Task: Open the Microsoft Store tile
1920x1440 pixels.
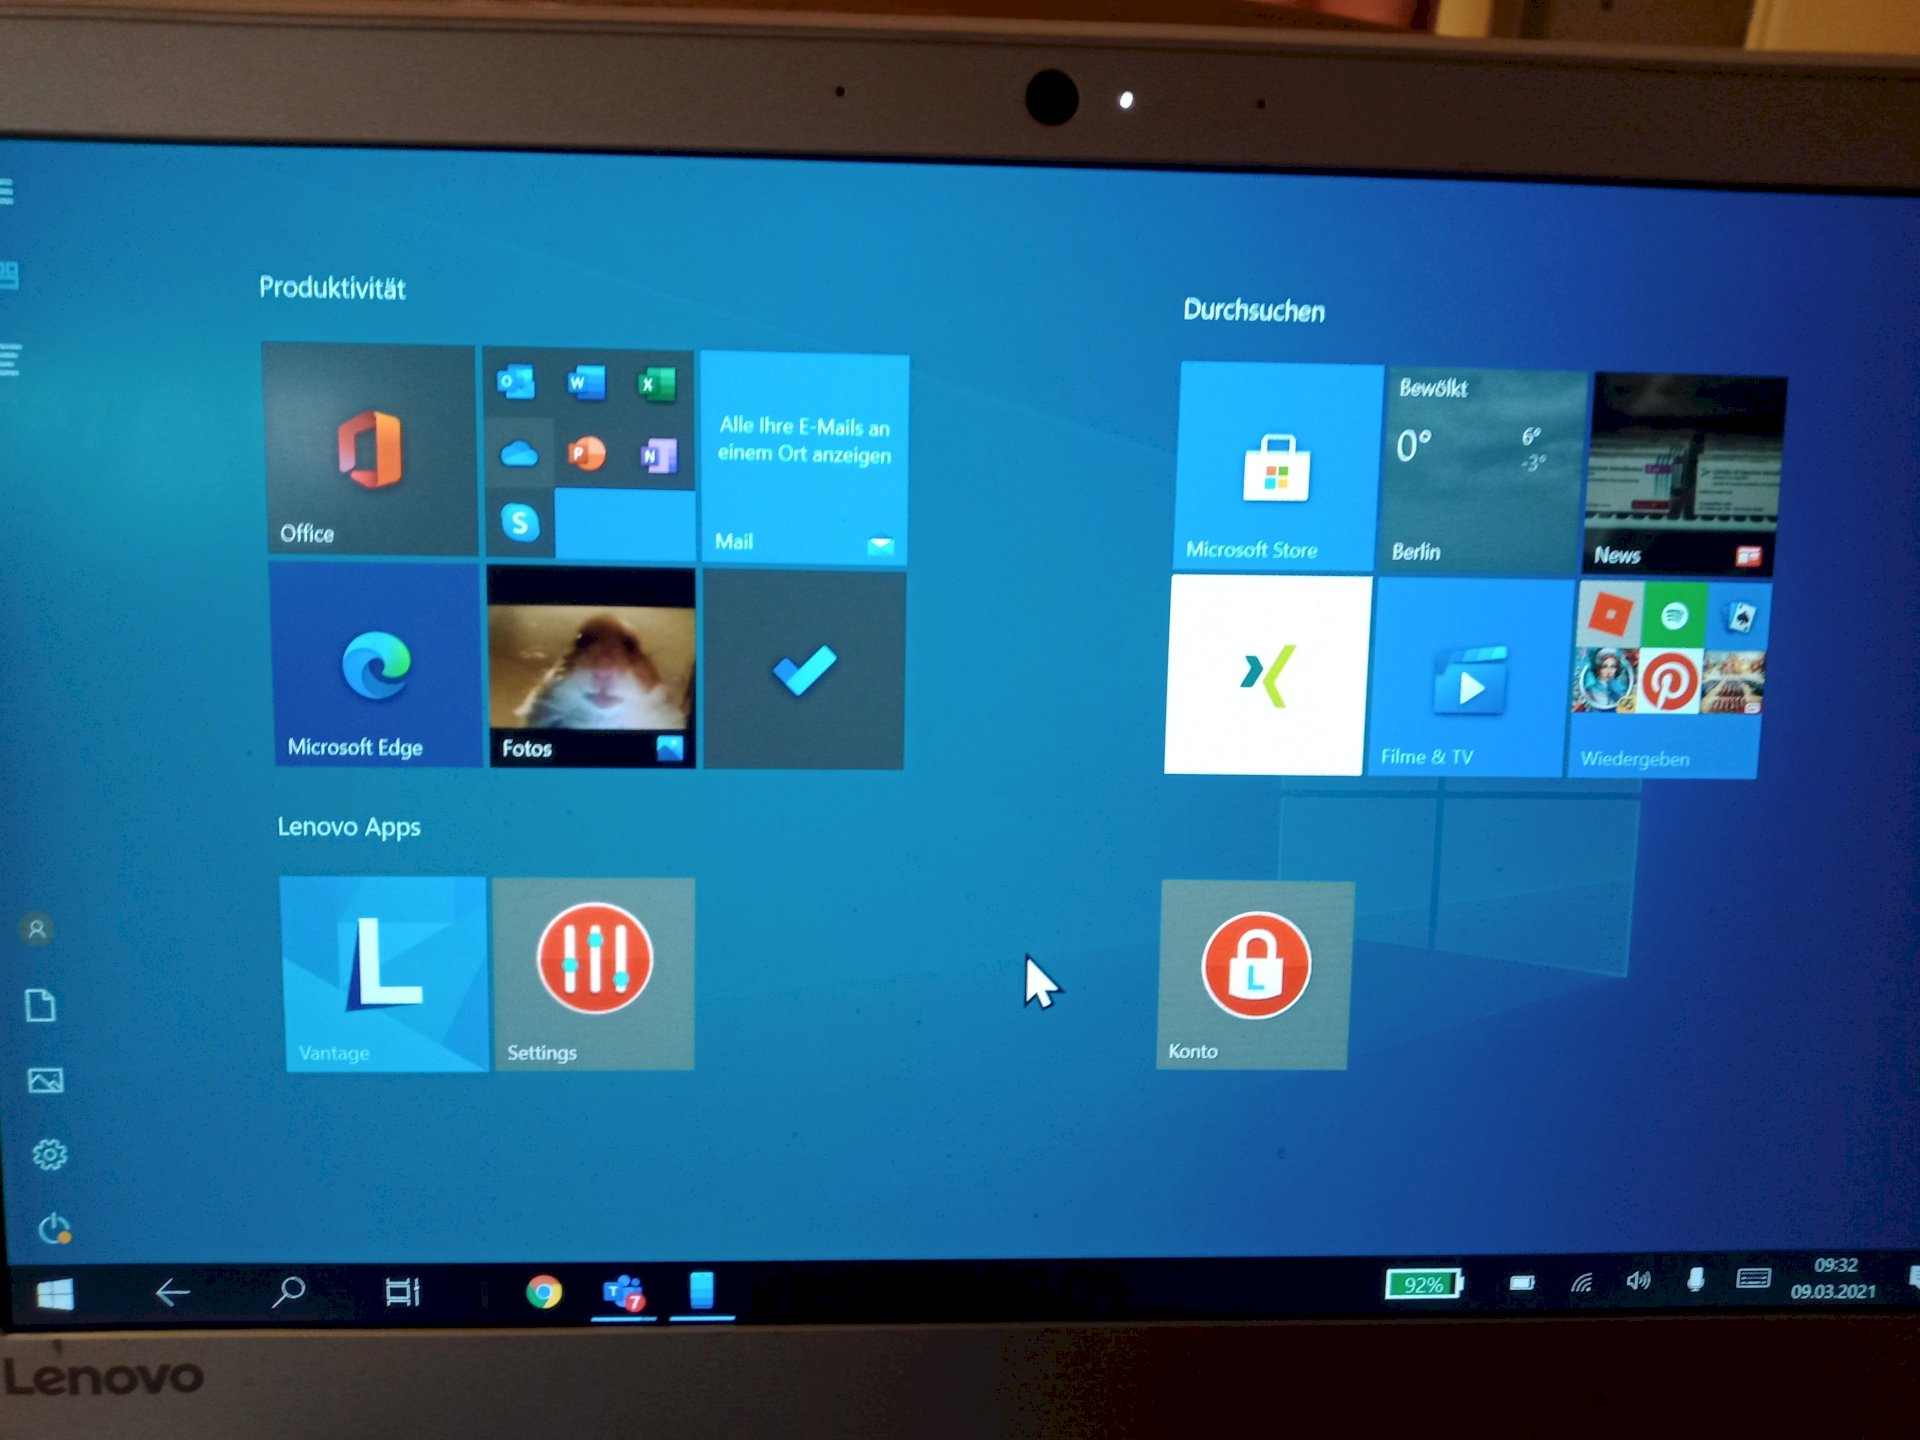Action: (1278, 466)
